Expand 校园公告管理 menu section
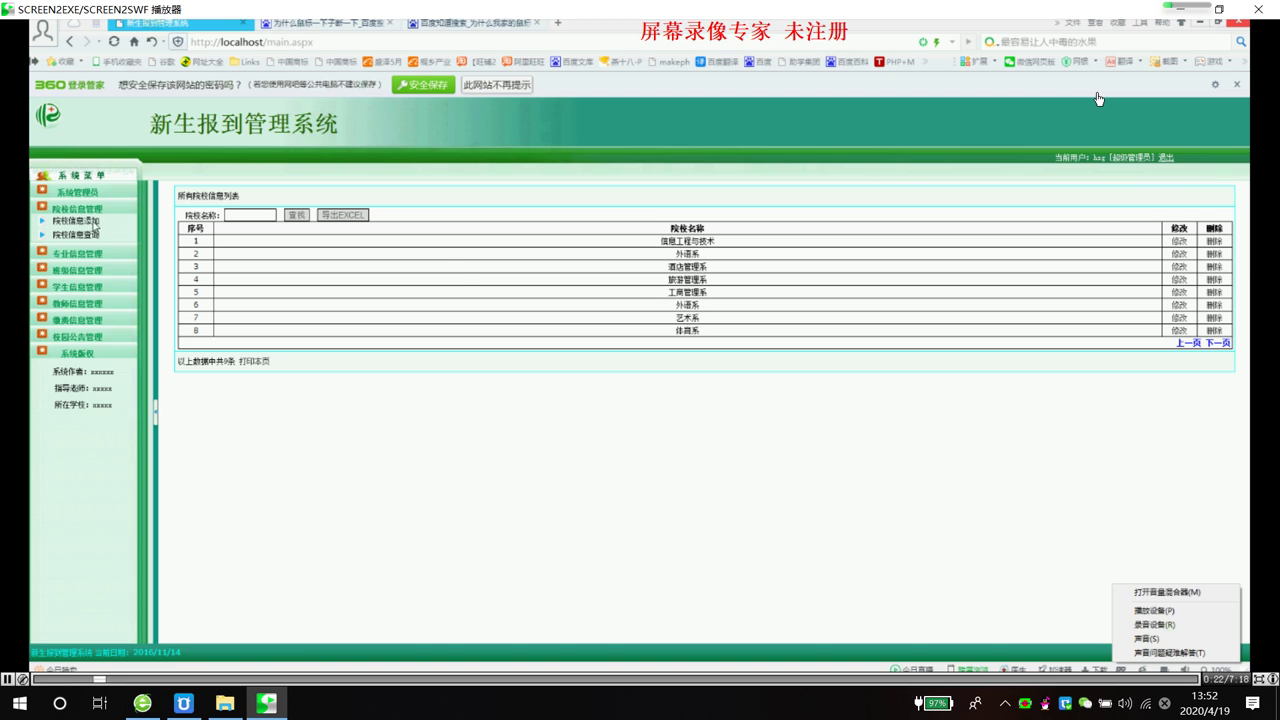The height and width of the screenshot is (720, 1280). tap(77, 336)
